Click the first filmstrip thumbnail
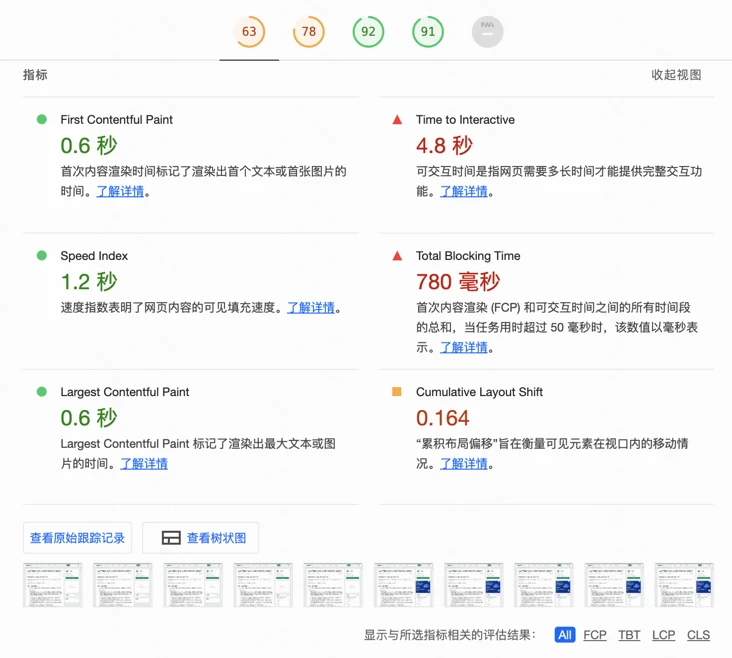Screen dimensions: 732x658 (x=53, y=585)
